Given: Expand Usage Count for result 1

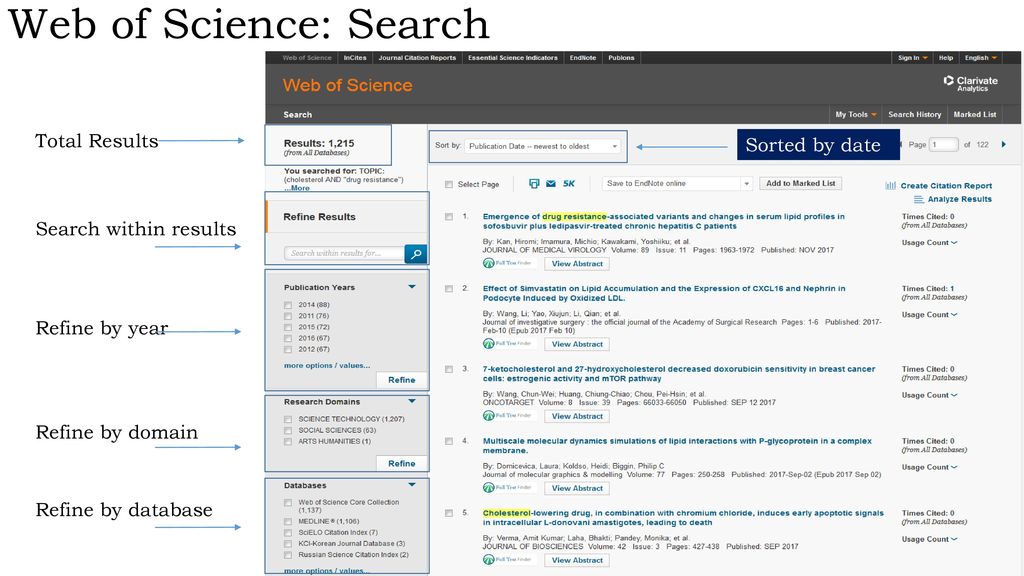Looking at the screenshot, I should coord(929,242).
